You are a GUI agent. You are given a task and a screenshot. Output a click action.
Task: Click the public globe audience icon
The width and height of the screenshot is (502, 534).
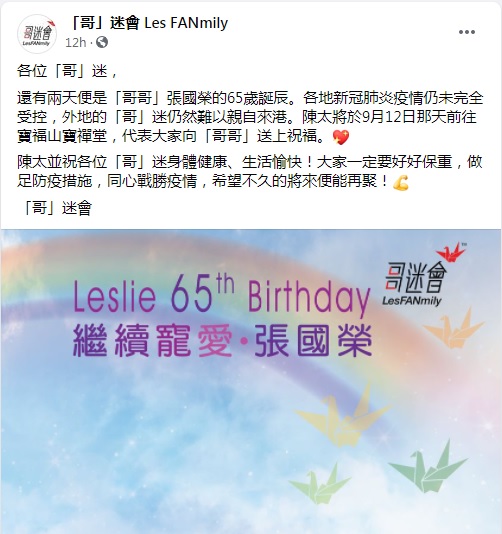pos(102,42)
